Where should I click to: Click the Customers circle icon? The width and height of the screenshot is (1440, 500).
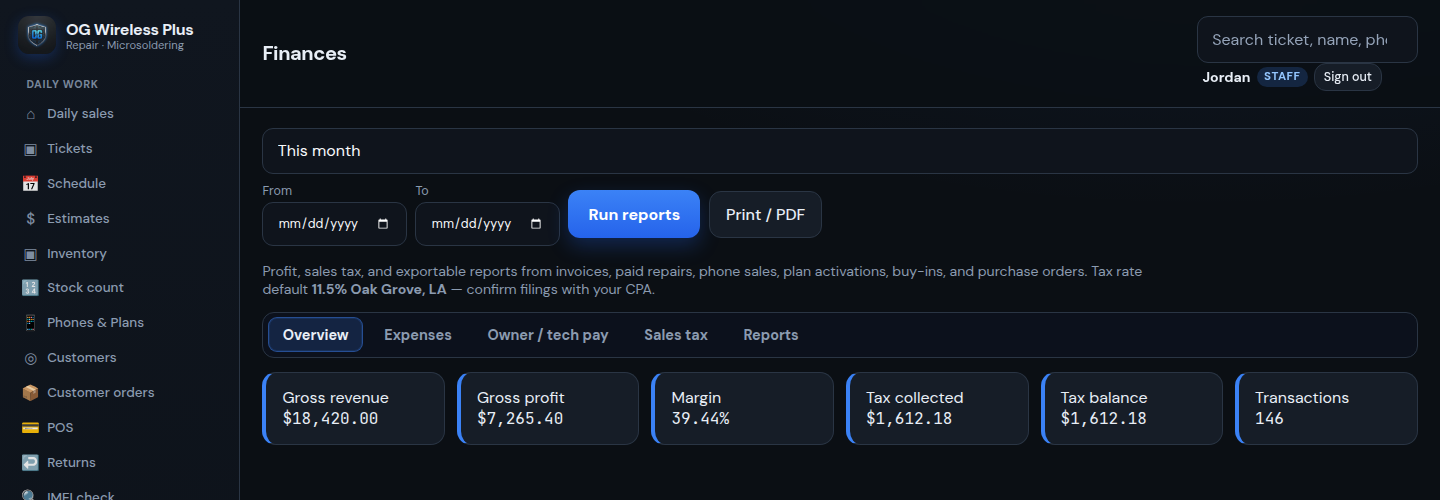point(30,358)
